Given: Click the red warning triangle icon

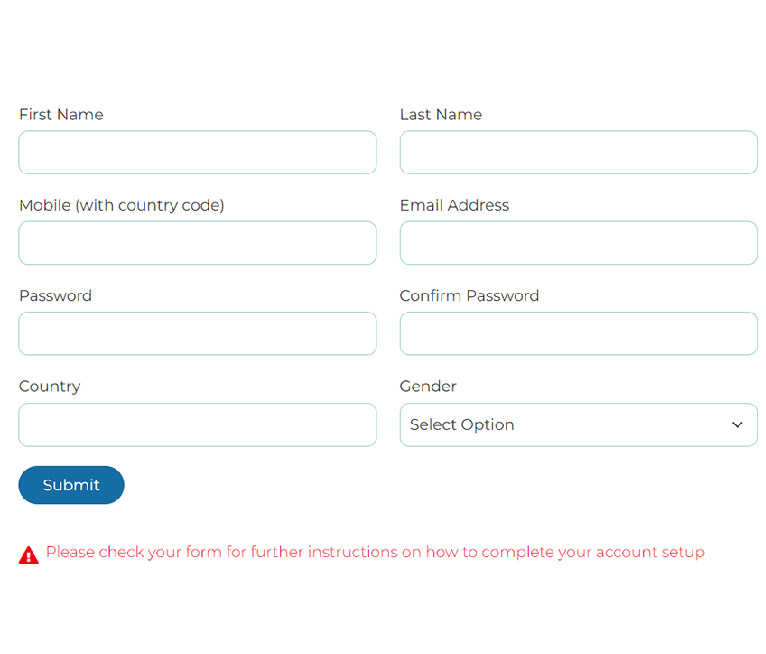Looking at the screenshot, I should 29,555.
